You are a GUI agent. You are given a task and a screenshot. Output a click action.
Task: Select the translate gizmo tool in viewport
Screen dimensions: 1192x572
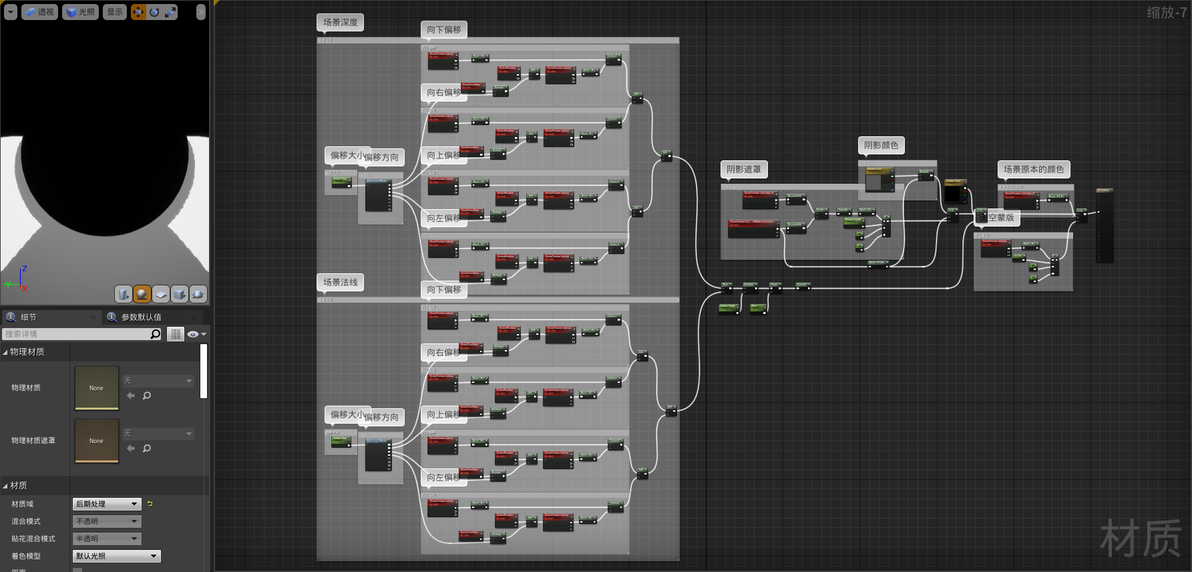[x=138, y=12]
